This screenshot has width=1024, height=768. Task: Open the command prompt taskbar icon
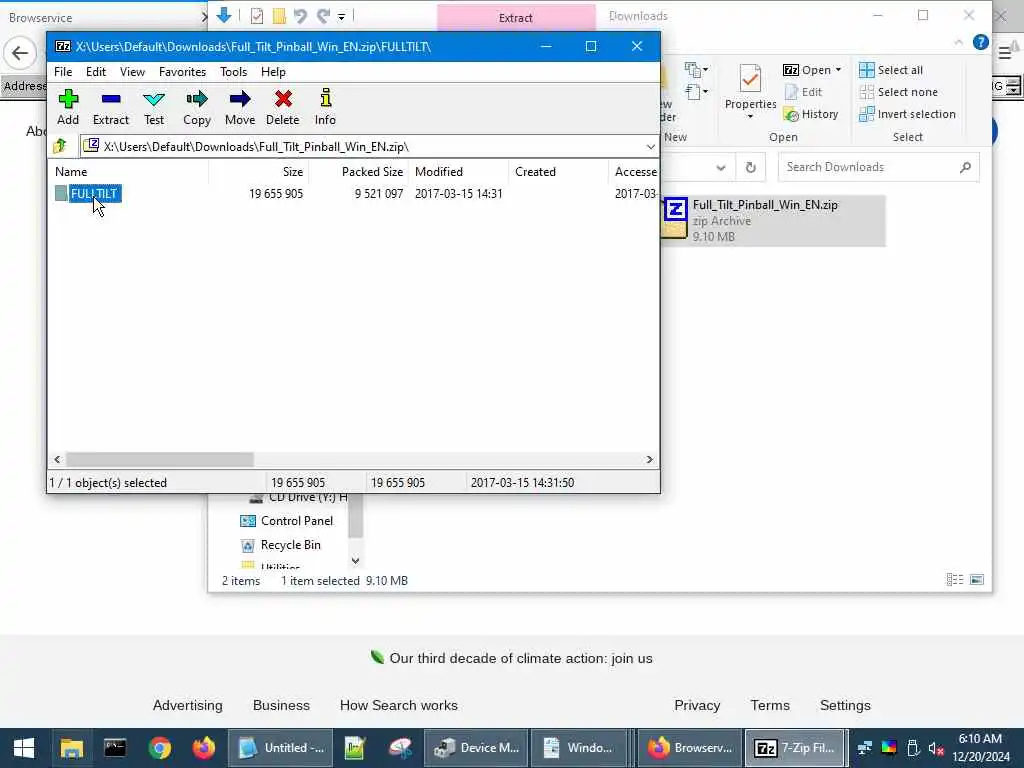[115, 748]
